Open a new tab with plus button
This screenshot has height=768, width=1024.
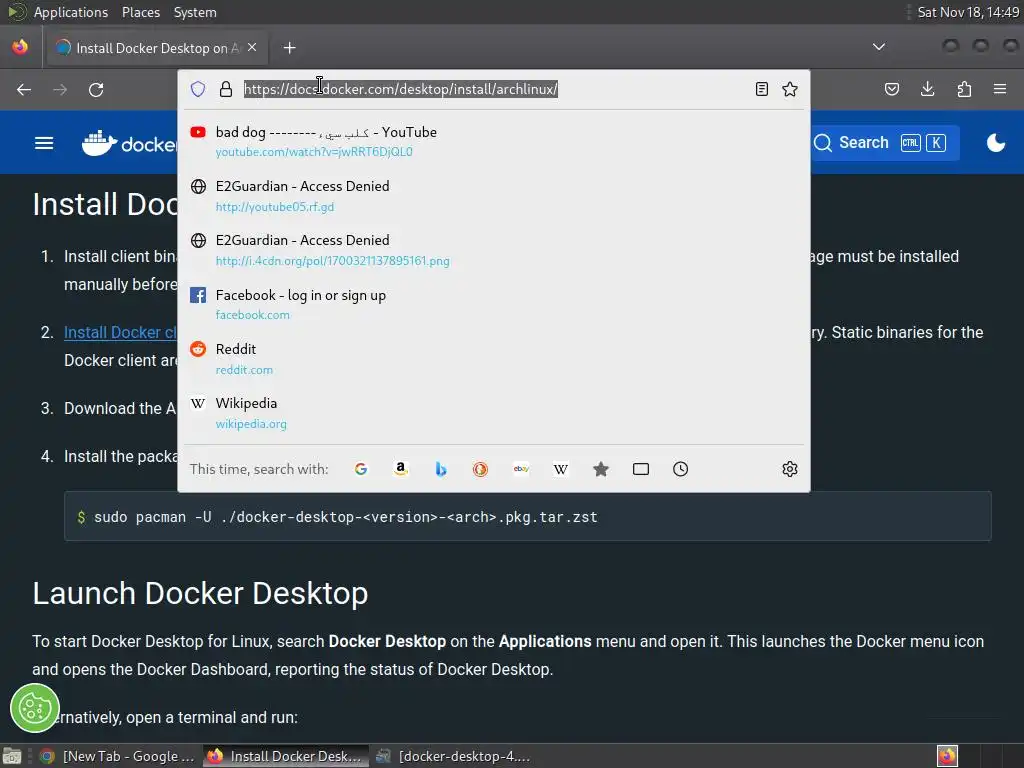(289, 48)
